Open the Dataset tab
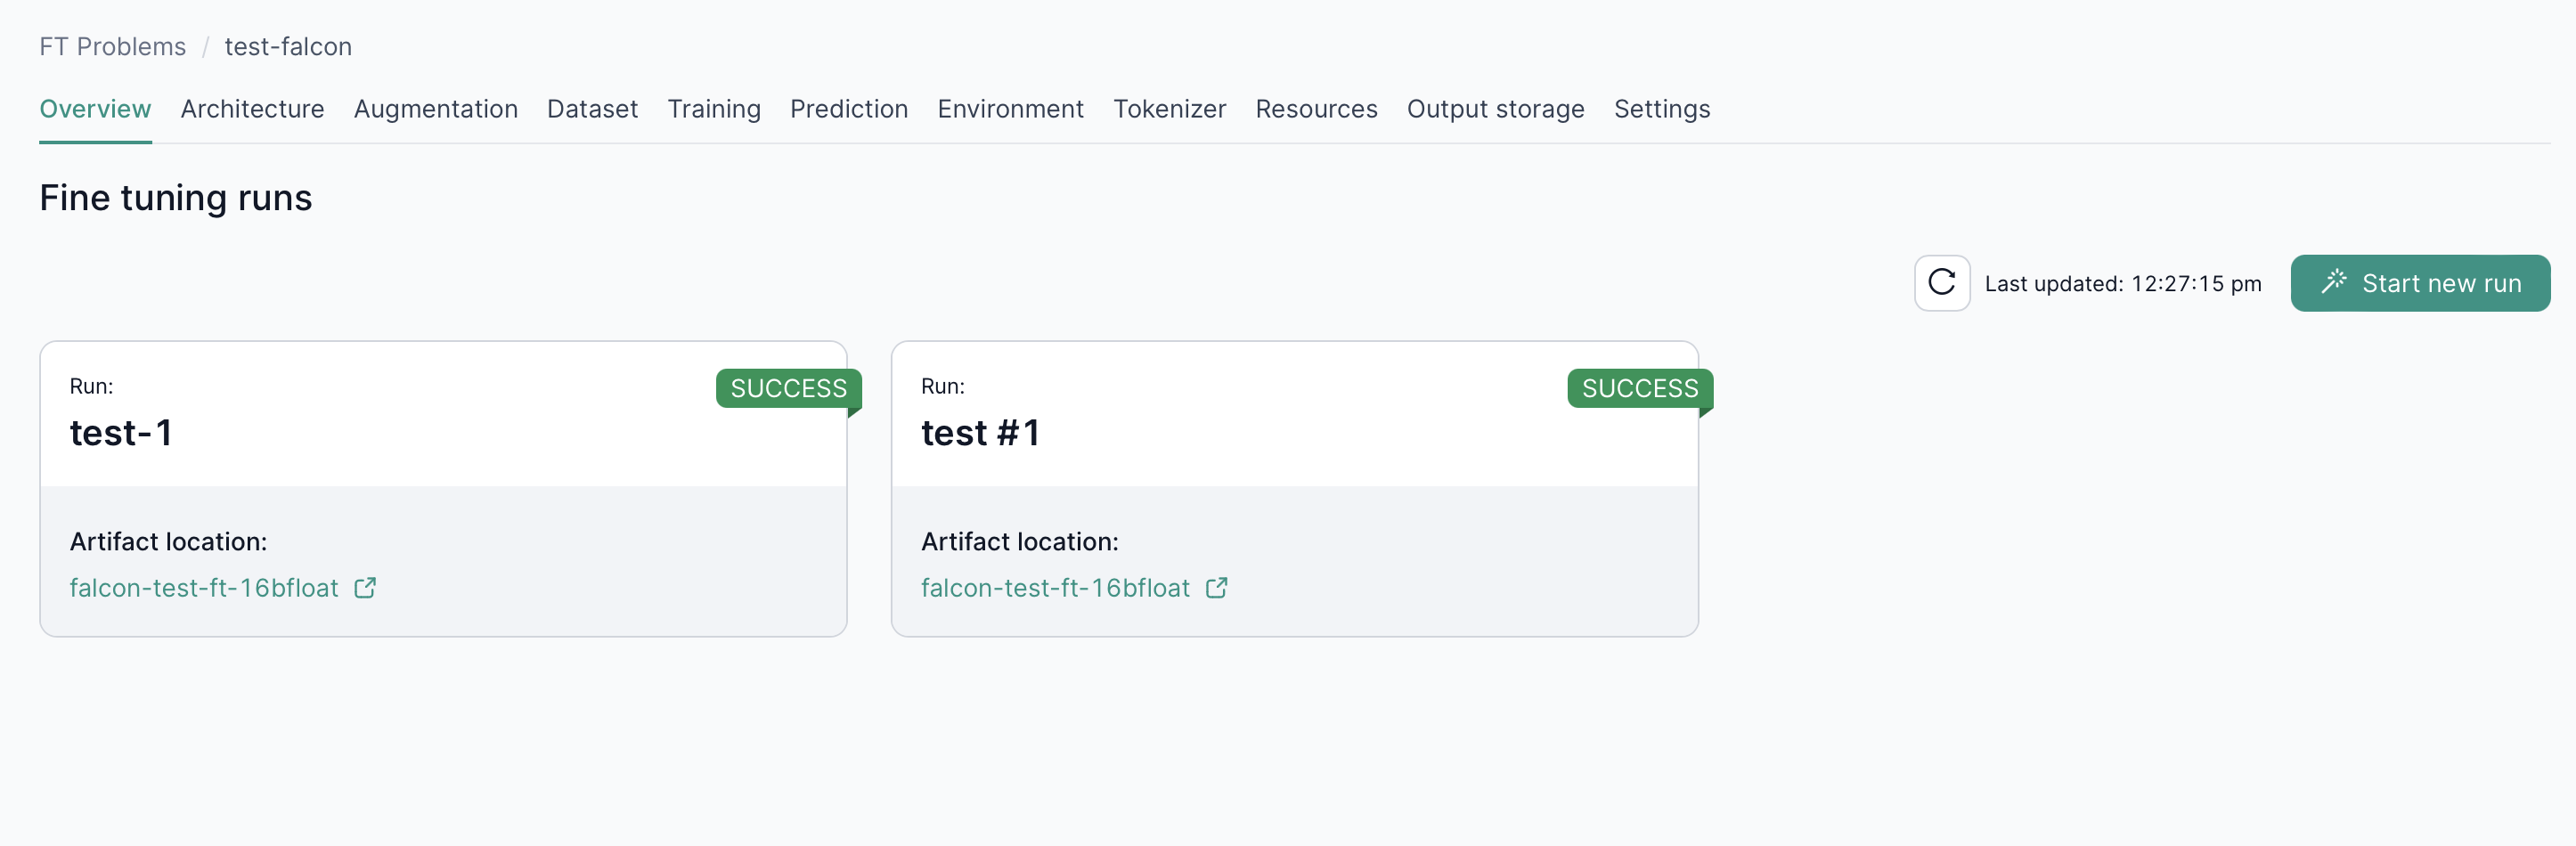This screenshot has width=2576, height=846. click(x=592, y=109)
